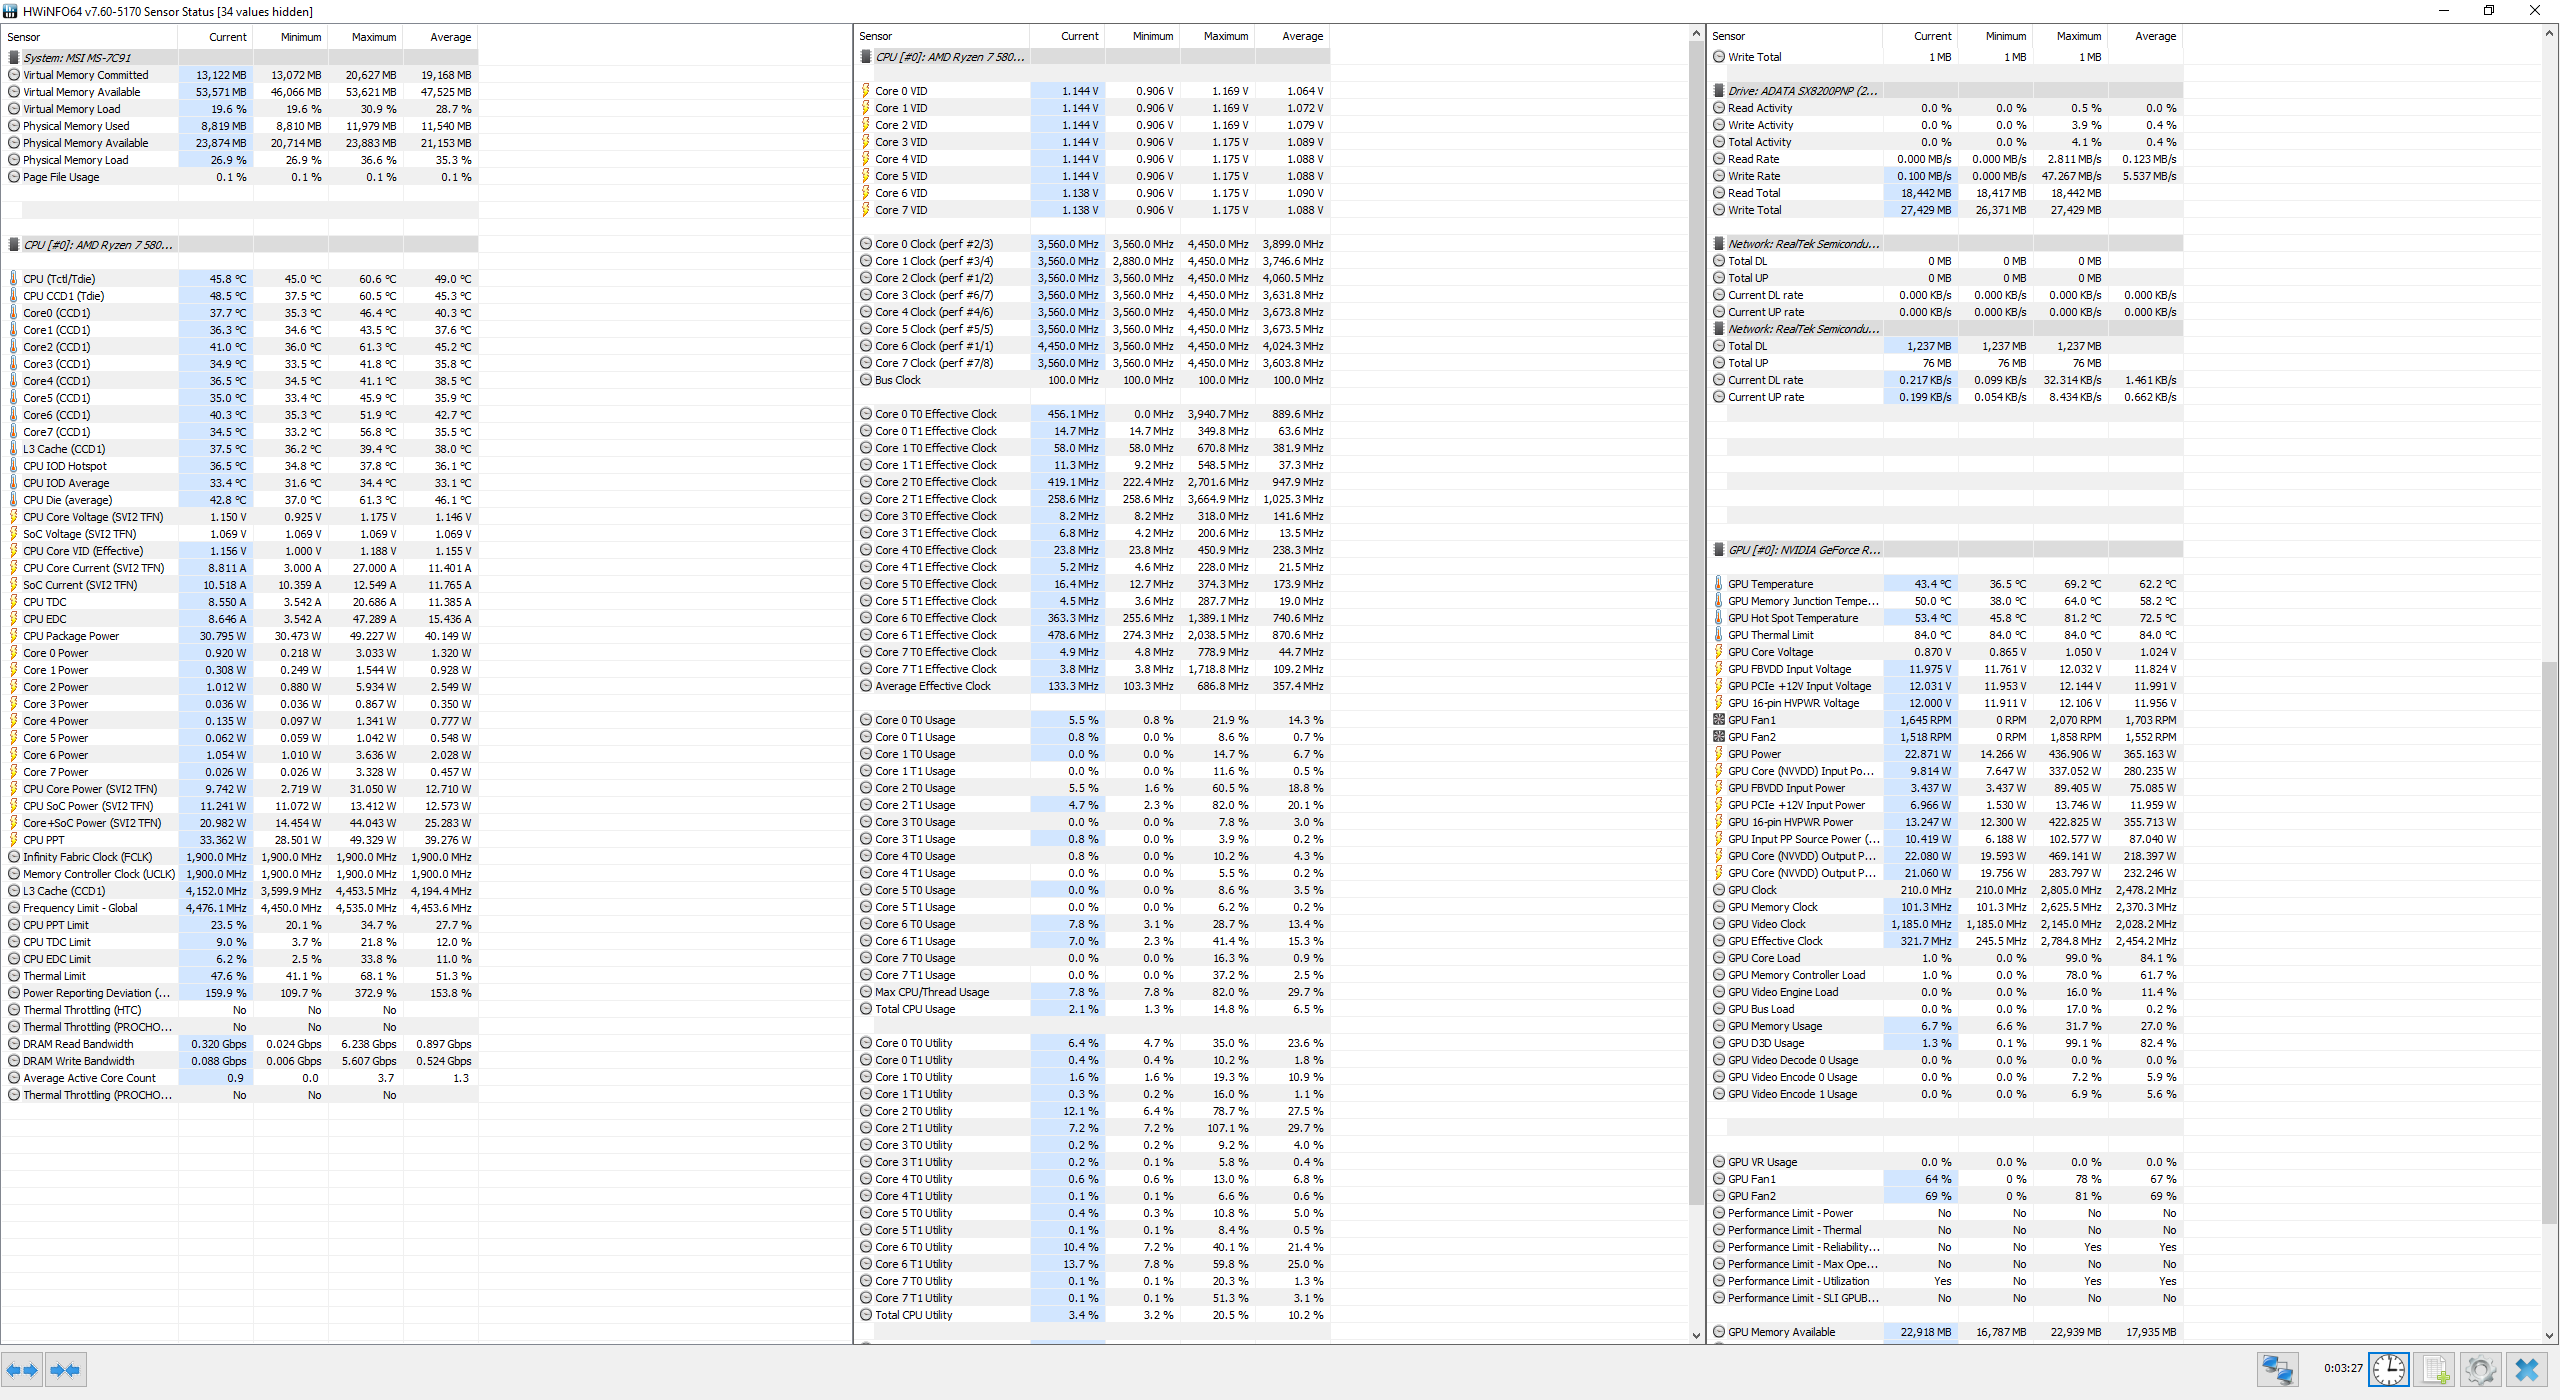
Task: Click the collapse panels arrows button
Action: (66, 1370)
